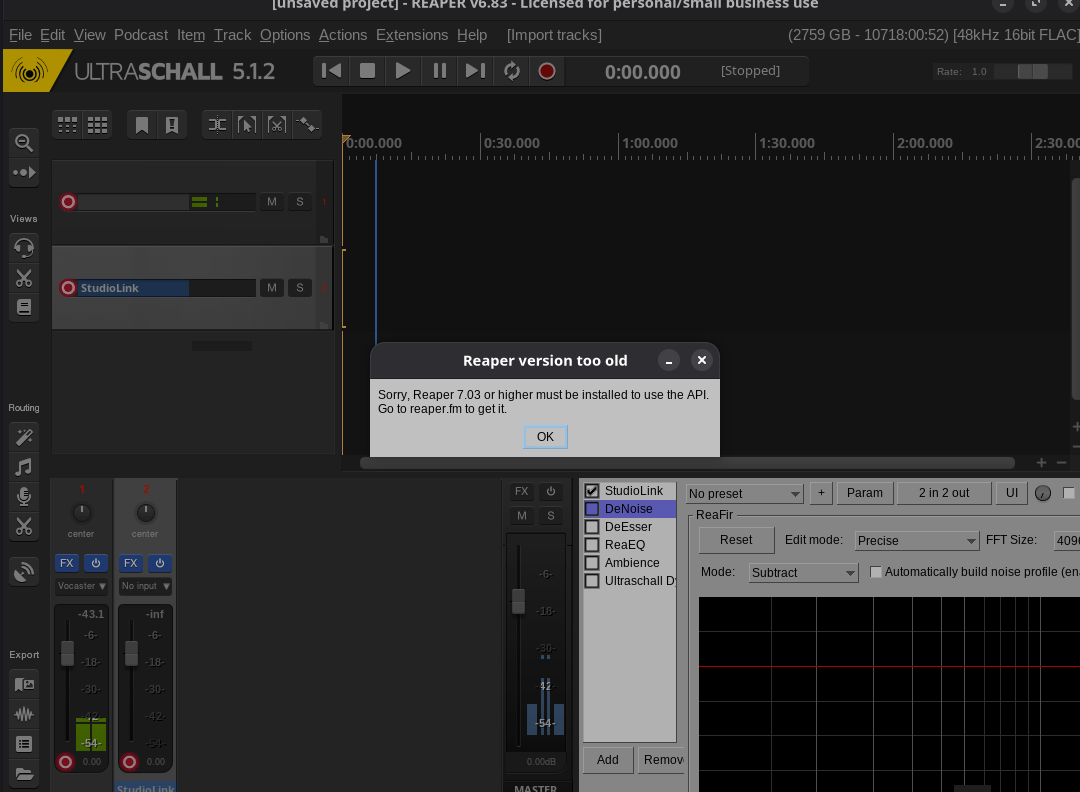Expand the Edit mode Precise dropdown

916,541
